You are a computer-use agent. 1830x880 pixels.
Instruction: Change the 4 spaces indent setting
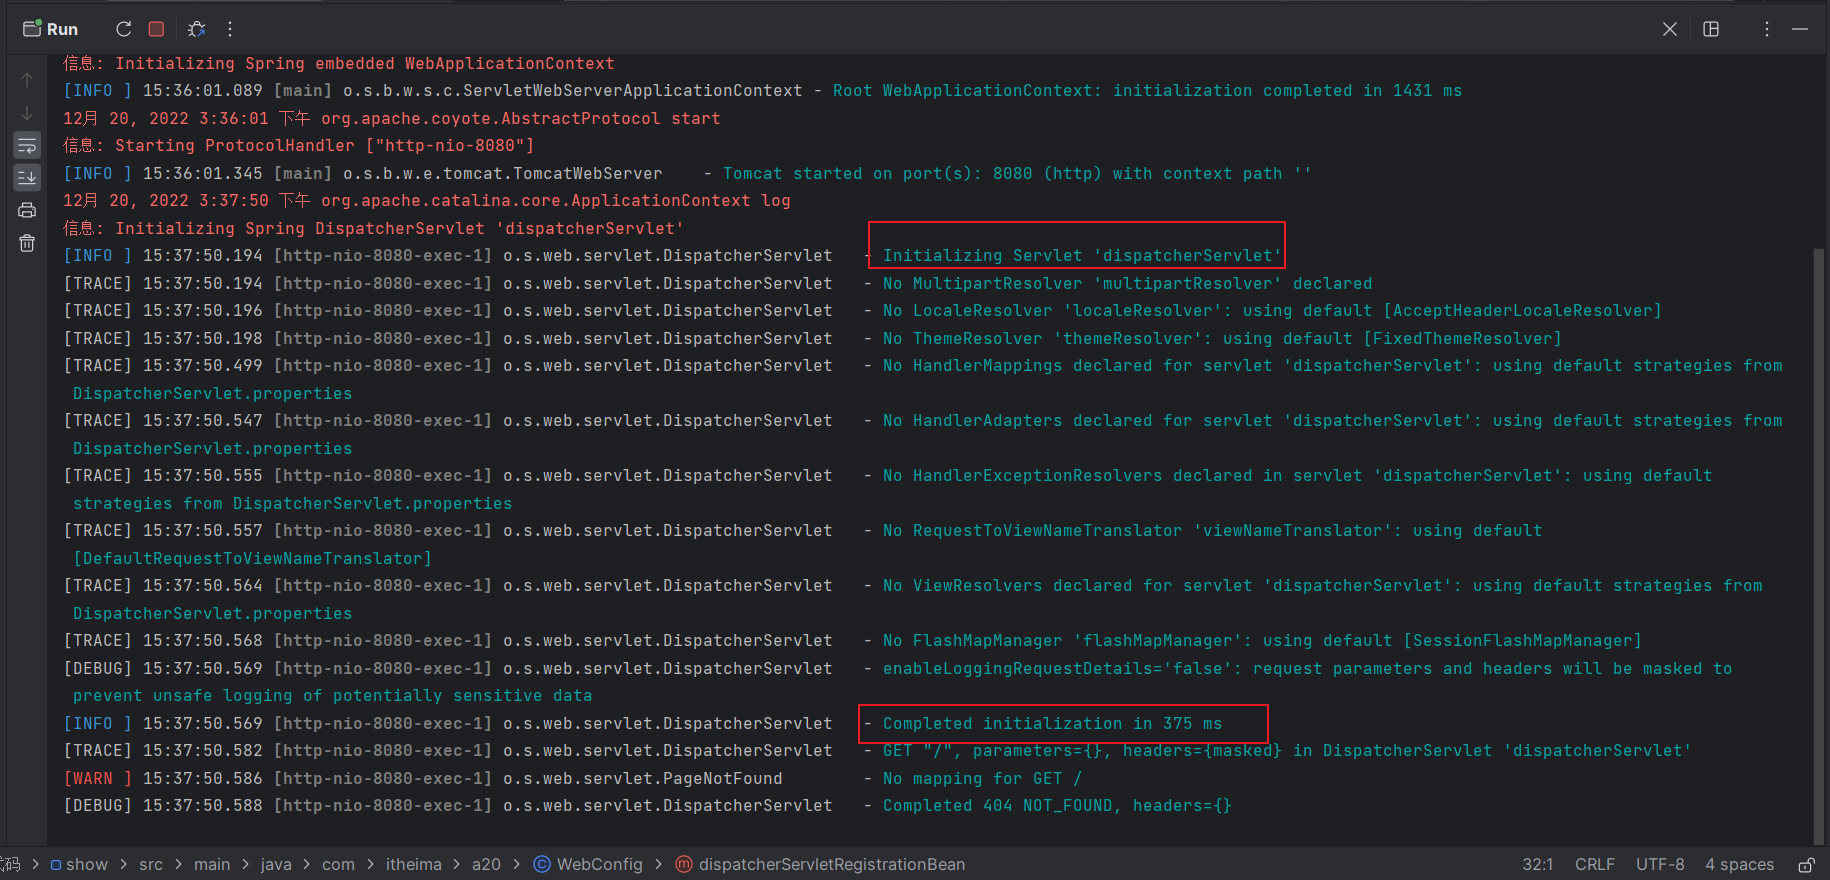(1740, 864)
